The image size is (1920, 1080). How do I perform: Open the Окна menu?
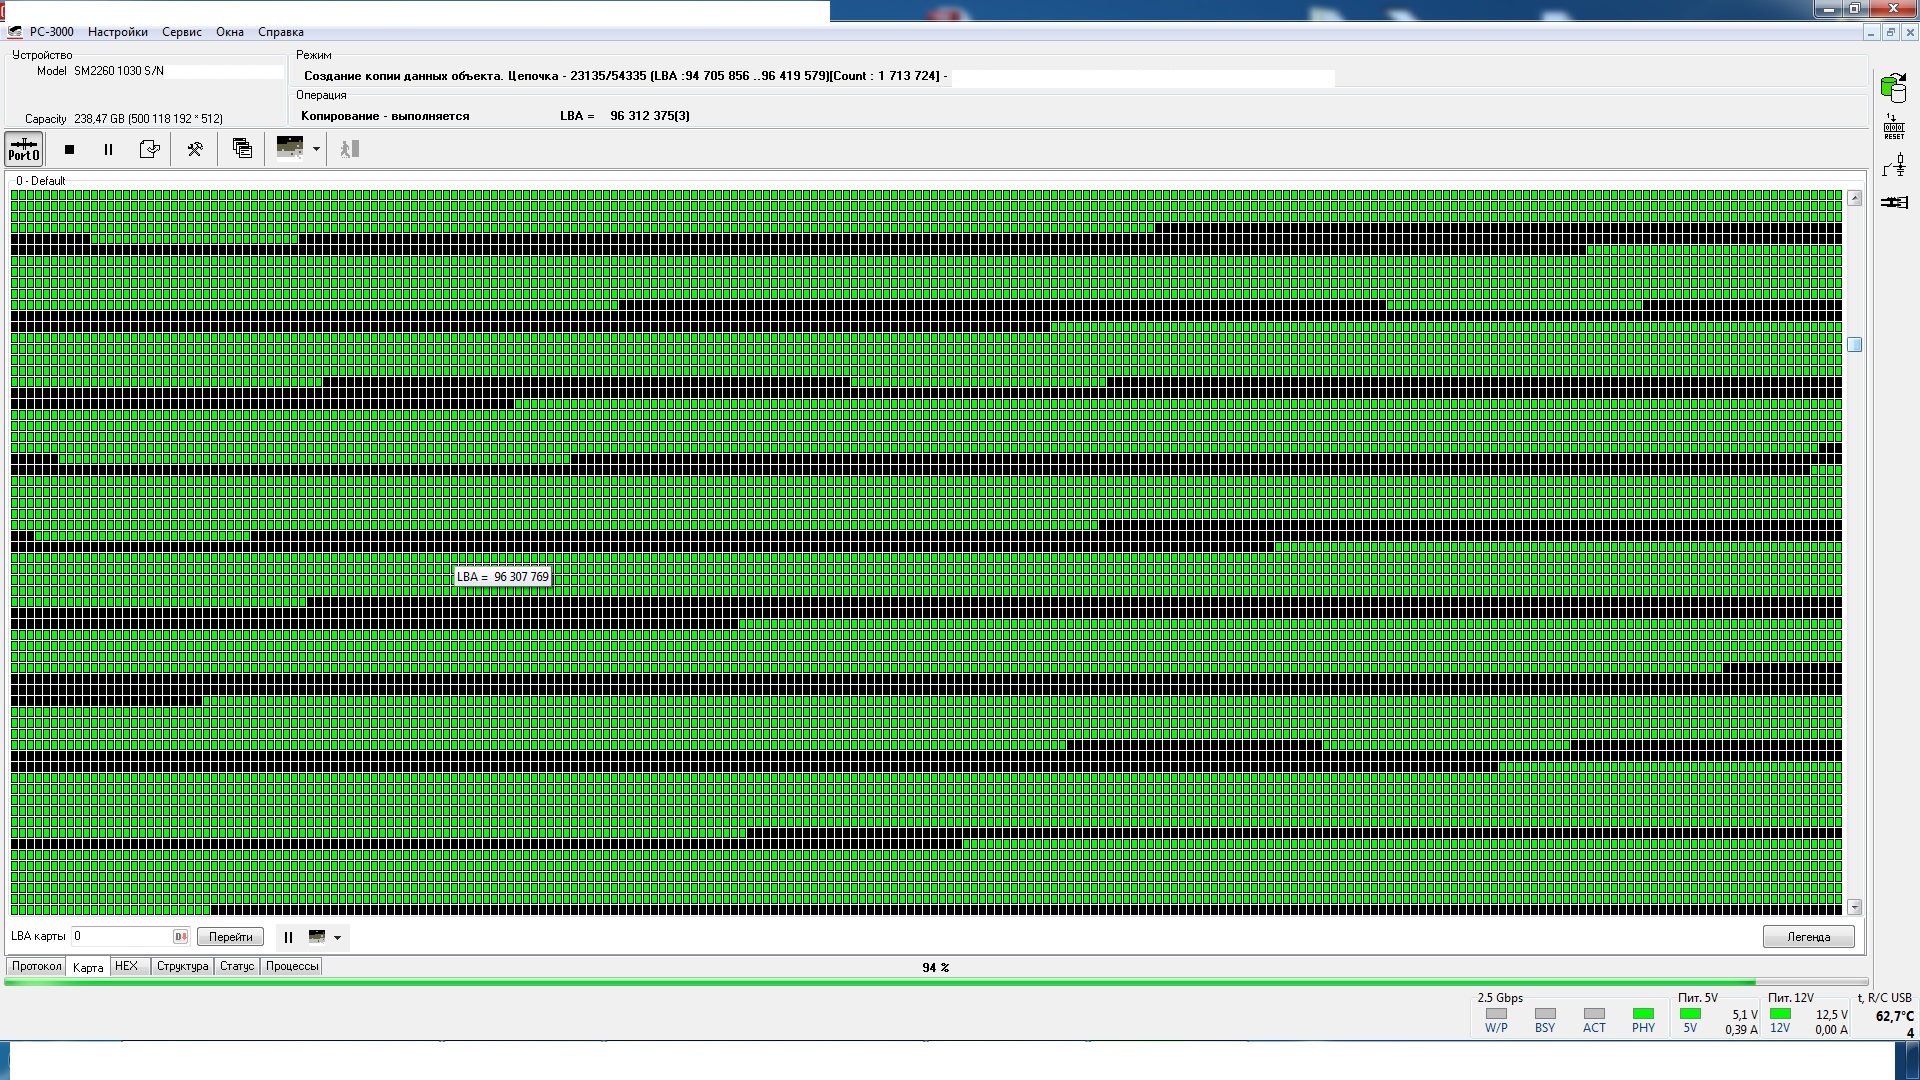click(230, 32)
